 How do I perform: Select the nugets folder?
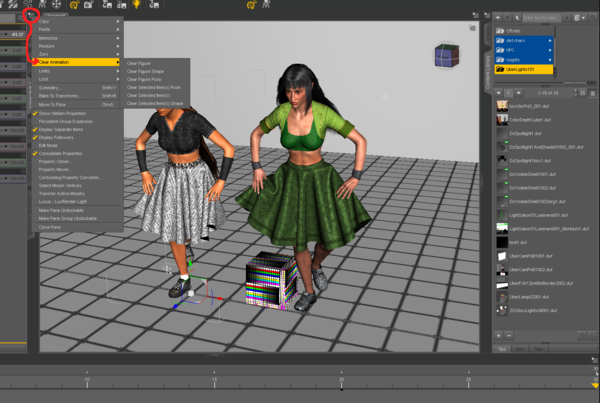tap(523, 60)
